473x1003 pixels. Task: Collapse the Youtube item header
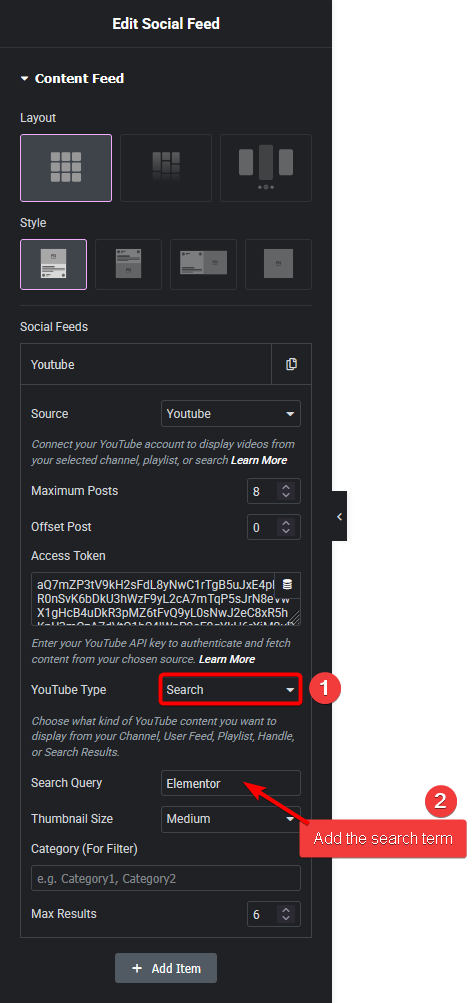point(146,364)
